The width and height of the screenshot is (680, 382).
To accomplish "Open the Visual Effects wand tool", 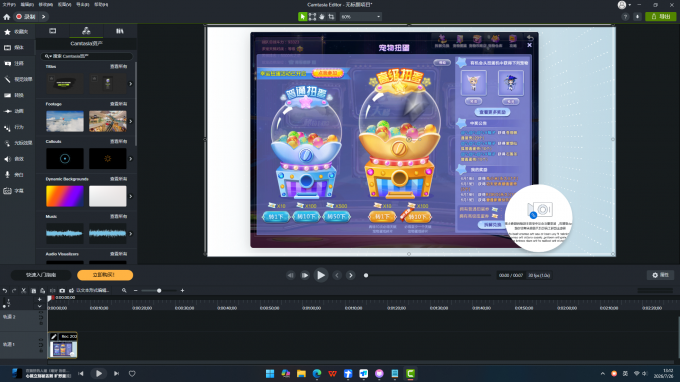I will (17, 79).
